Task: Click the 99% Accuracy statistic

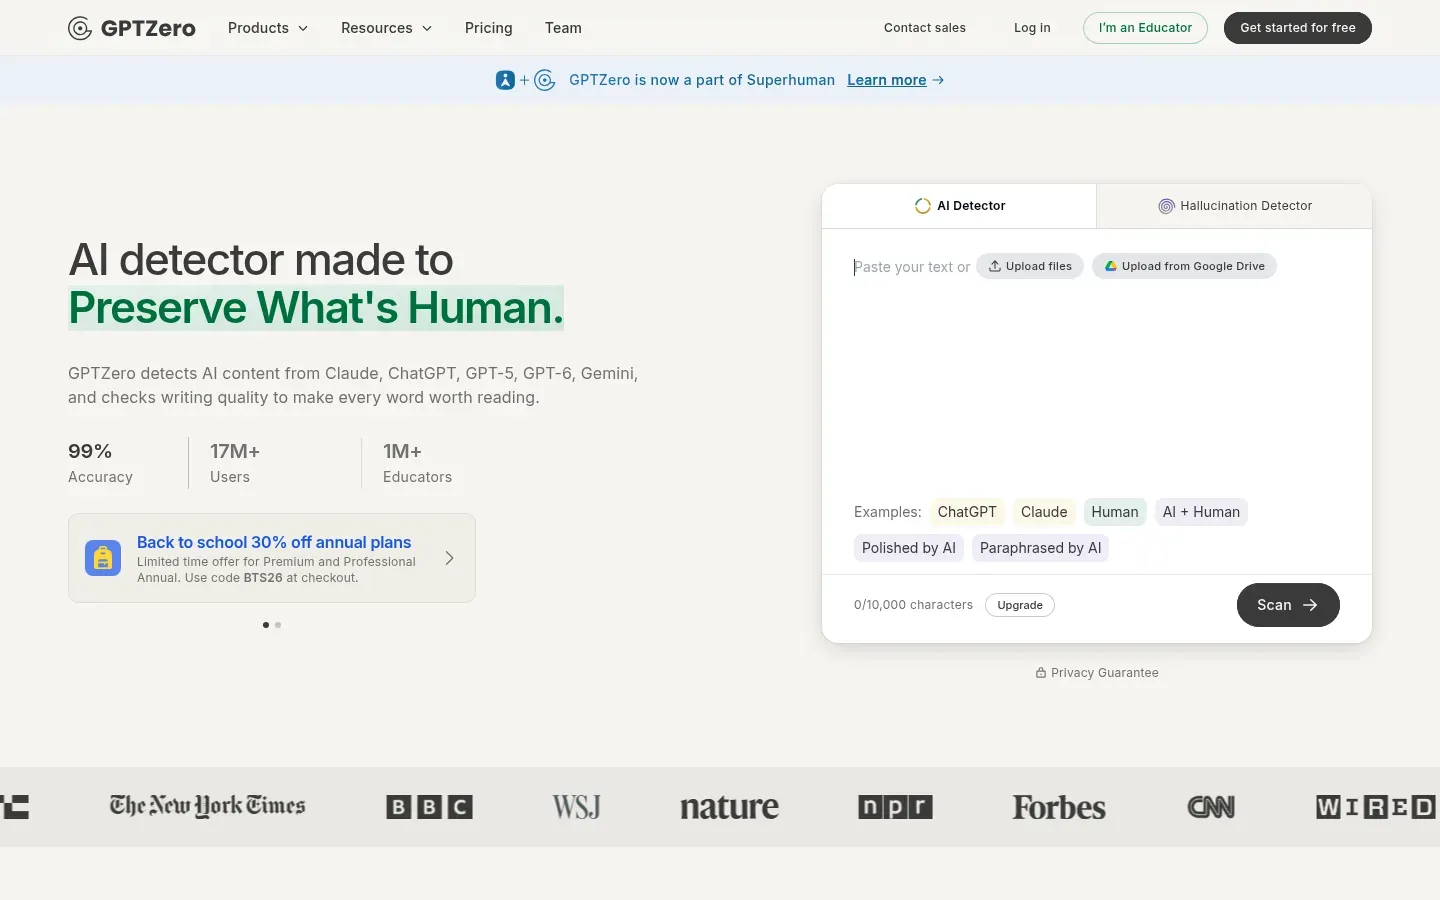Action: tap(100, 463)
